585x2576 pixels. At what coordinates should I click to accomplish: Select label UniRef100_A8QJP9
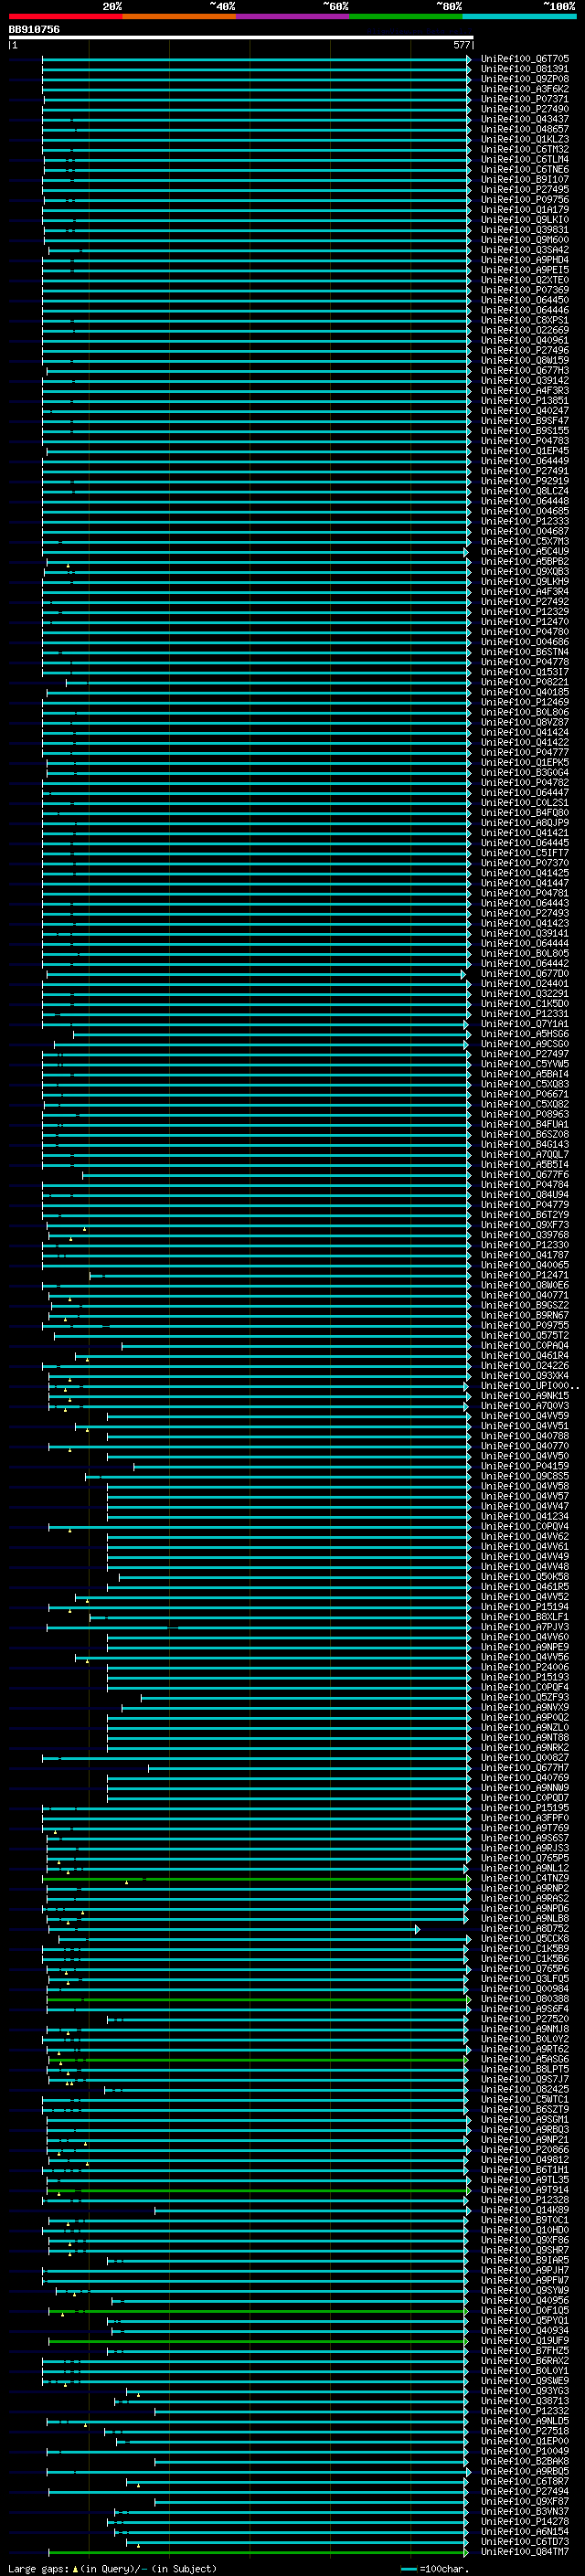[525, 823]
